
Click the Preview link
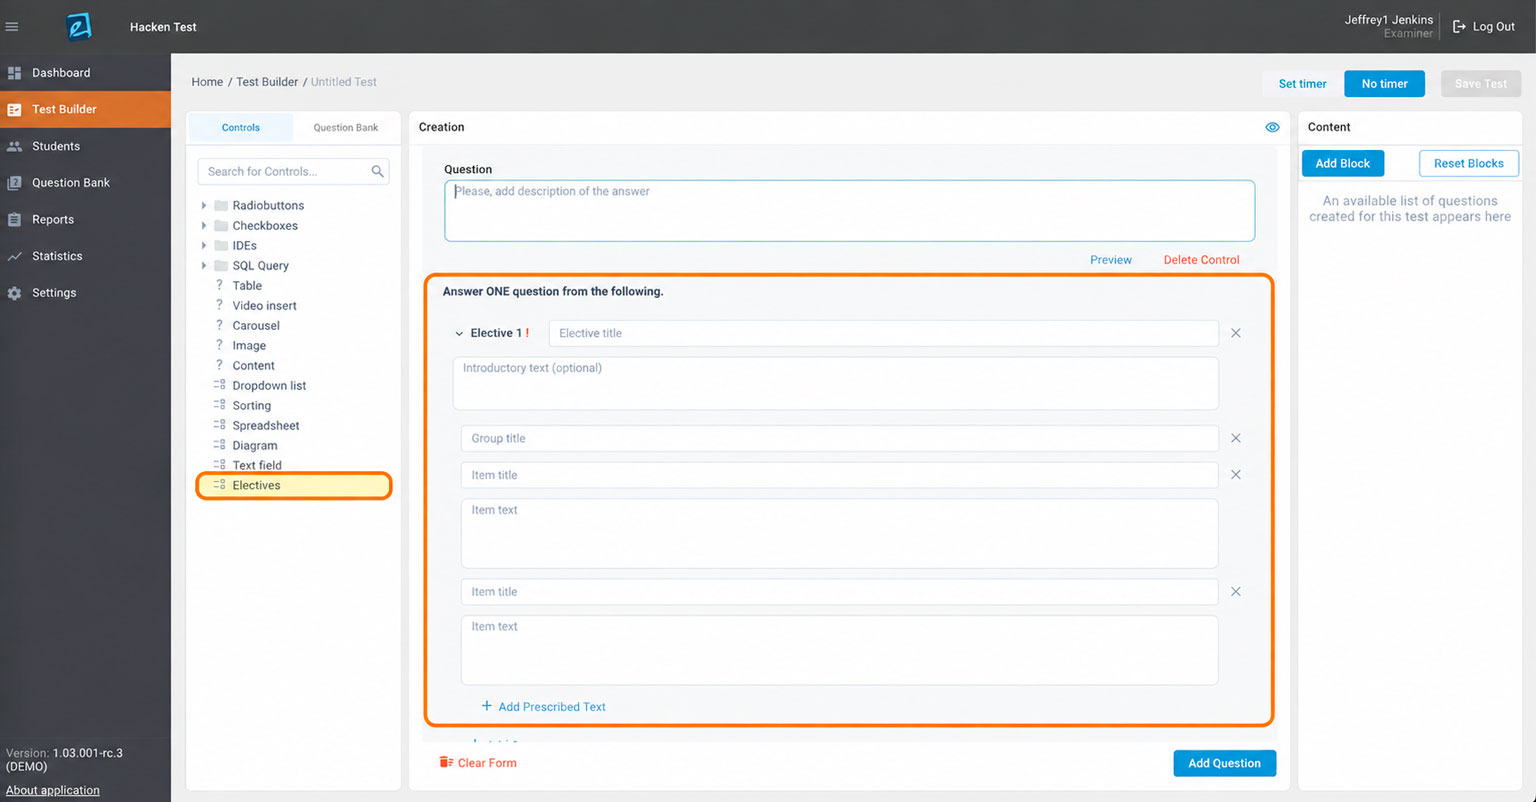pos(1111,260)
